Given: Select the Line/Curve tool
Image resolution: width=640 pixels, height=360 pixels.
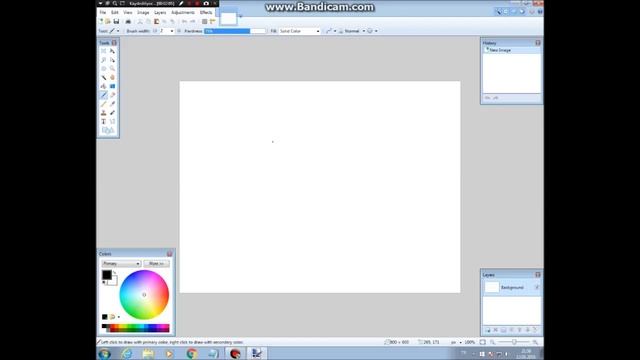Looking at the screenshot, I should (113, 122).
